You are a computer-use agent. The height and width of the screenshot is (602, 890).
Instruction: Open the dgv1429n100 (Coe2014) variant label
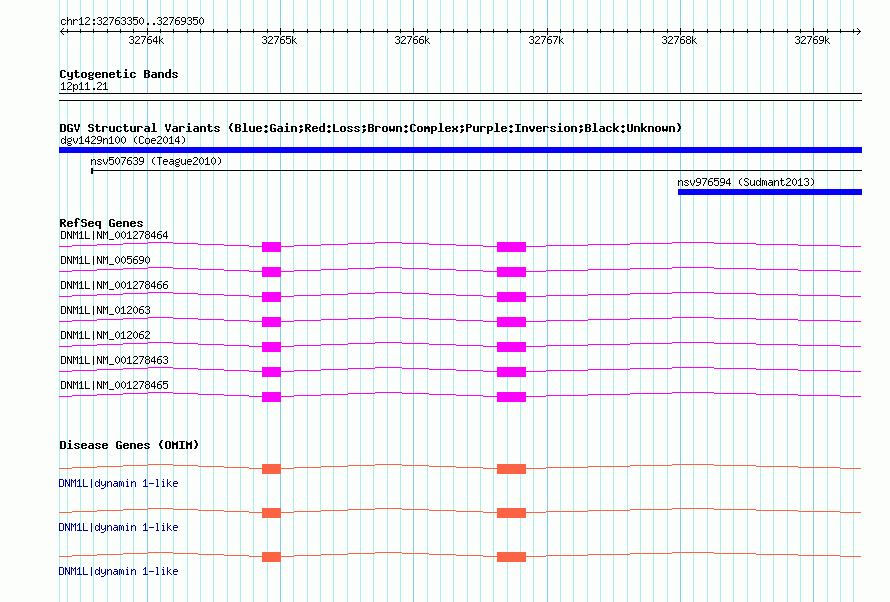point(123,140)
